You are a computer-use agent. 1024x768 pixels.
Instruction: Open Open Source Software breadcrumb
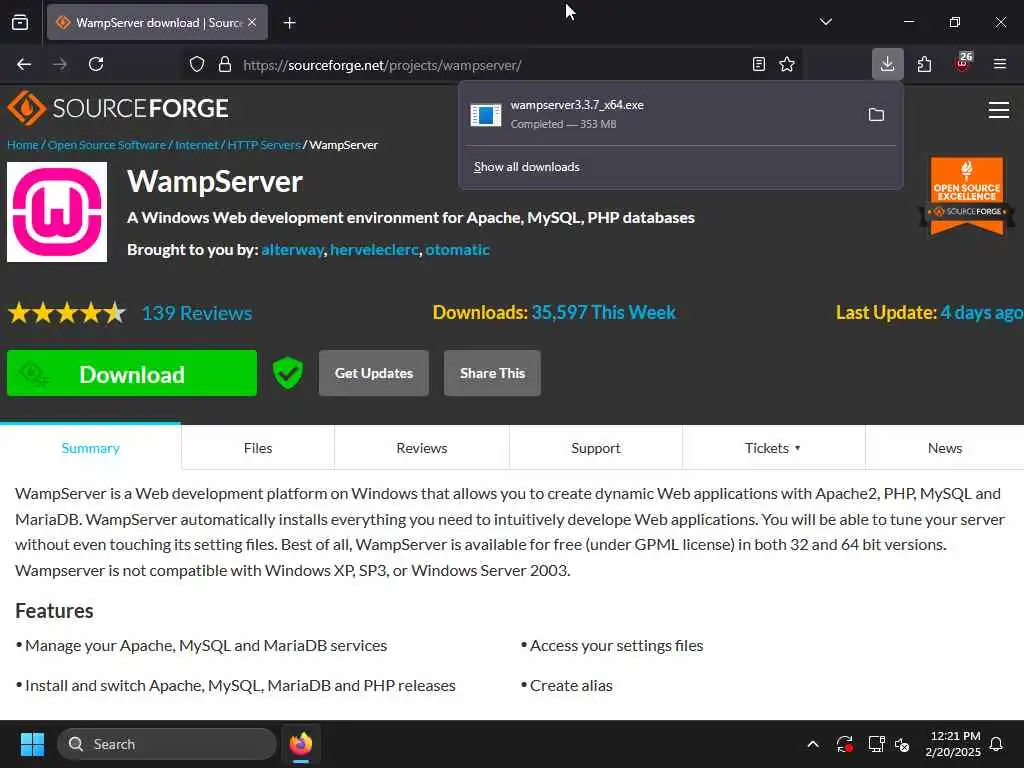106,145
